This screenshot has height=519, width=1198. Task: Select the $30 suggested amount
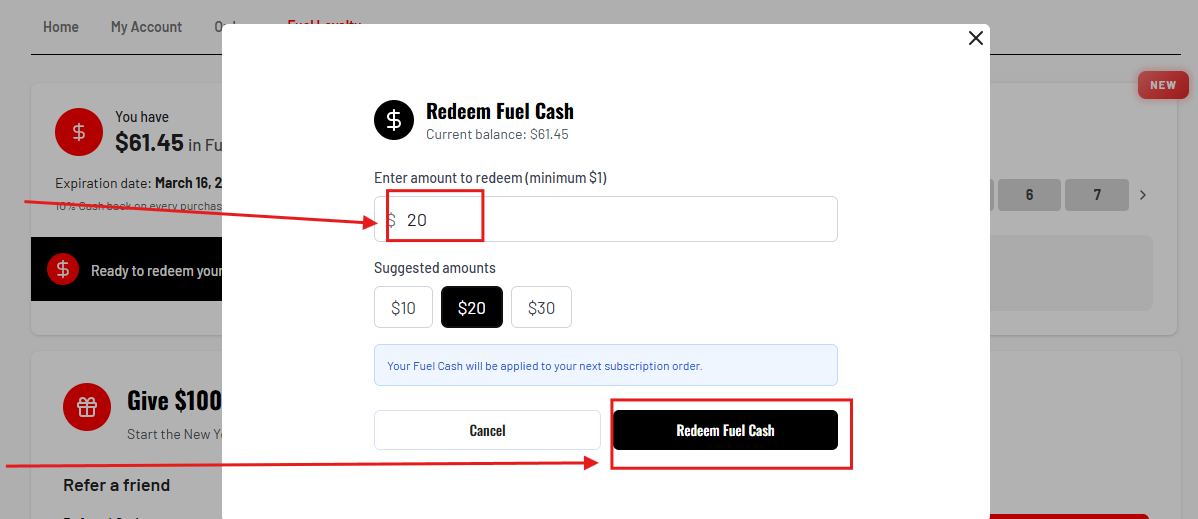pos(541,308)
